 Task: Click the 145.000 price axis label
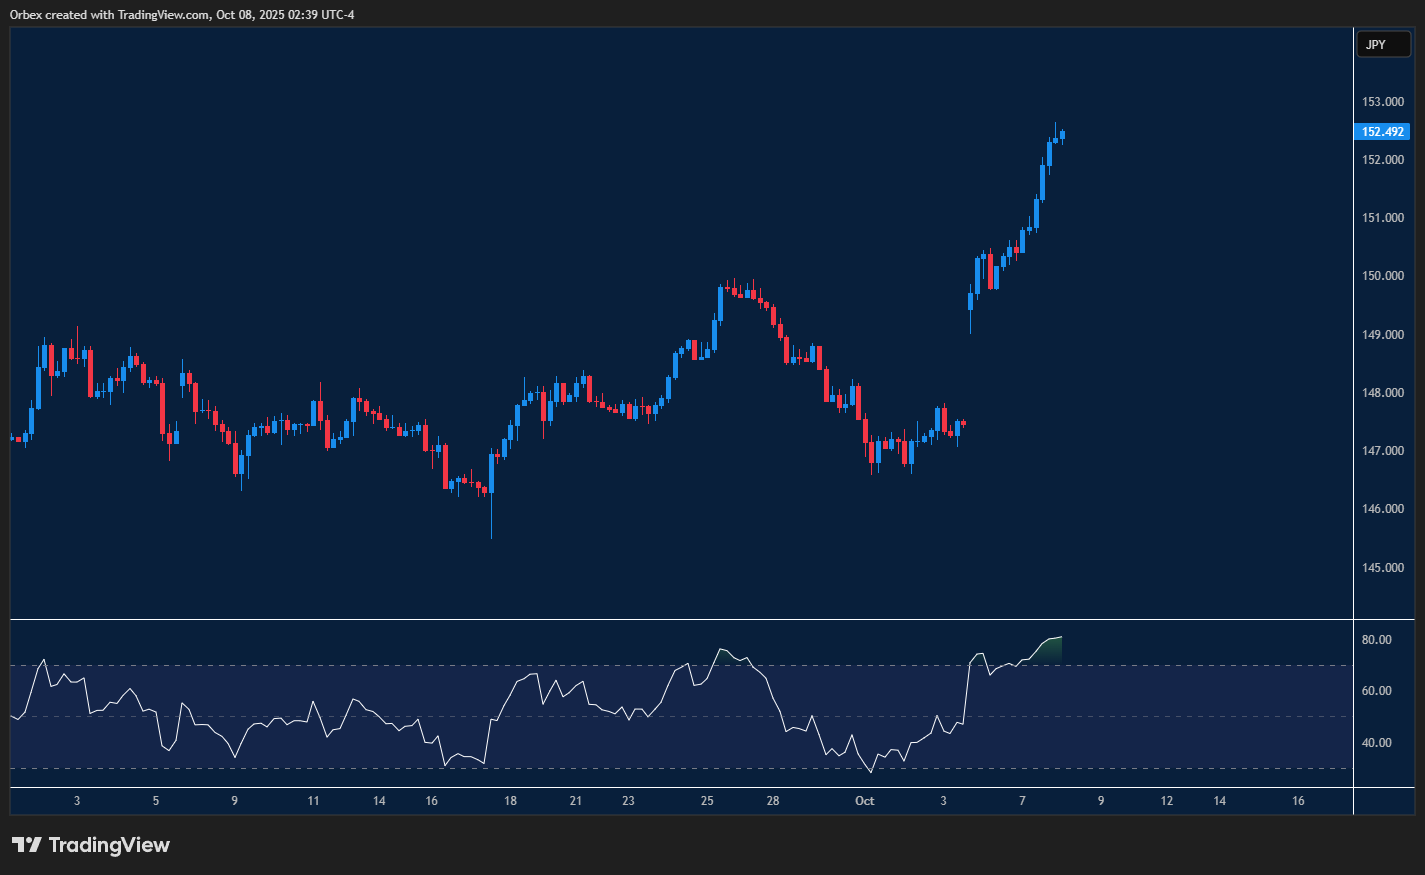point(1383,568)
